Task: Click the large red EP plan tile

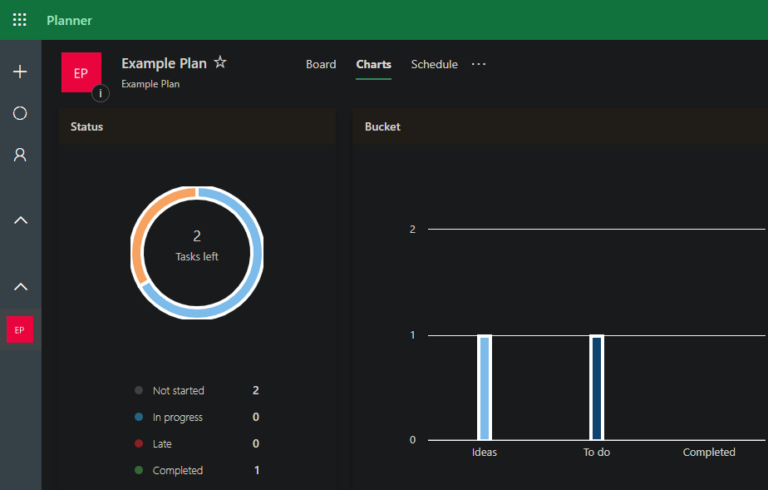Action: pyautogui.click(x=81, y=72)
